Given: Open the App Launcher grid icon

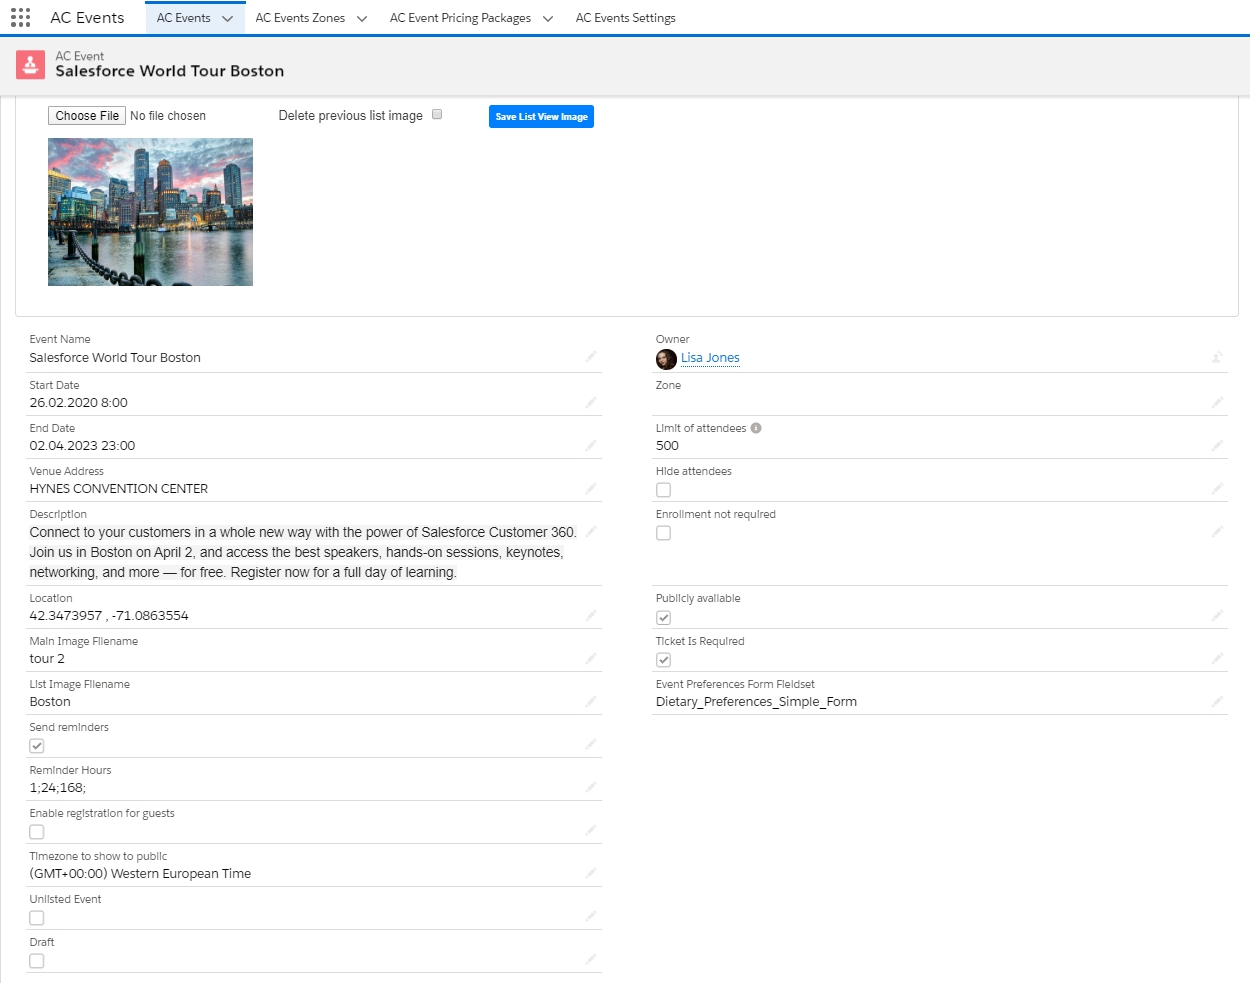Looking at the screenshot, I should pyautogui.click(x=20, y=18).
